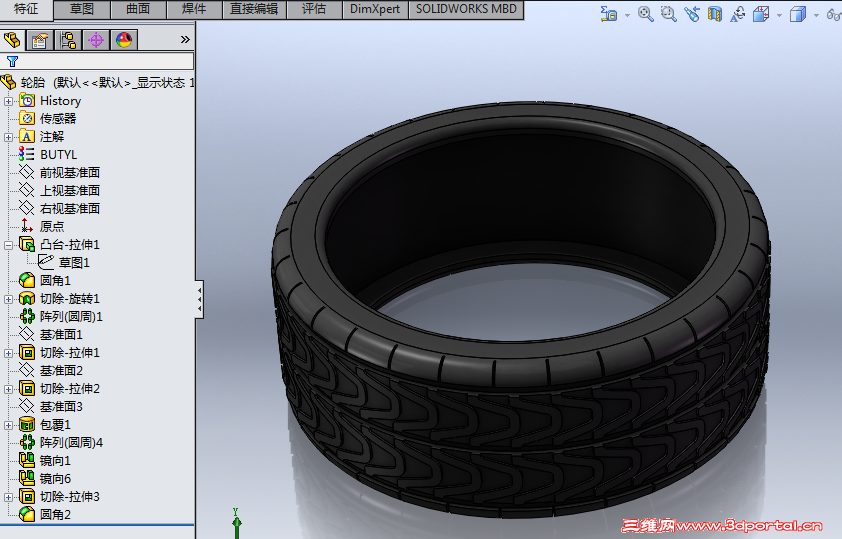Screen dimensions: 842x539
Task: Select the 阵列(圆周)1 circular pattern icon
Action: [x=27, y=316]
